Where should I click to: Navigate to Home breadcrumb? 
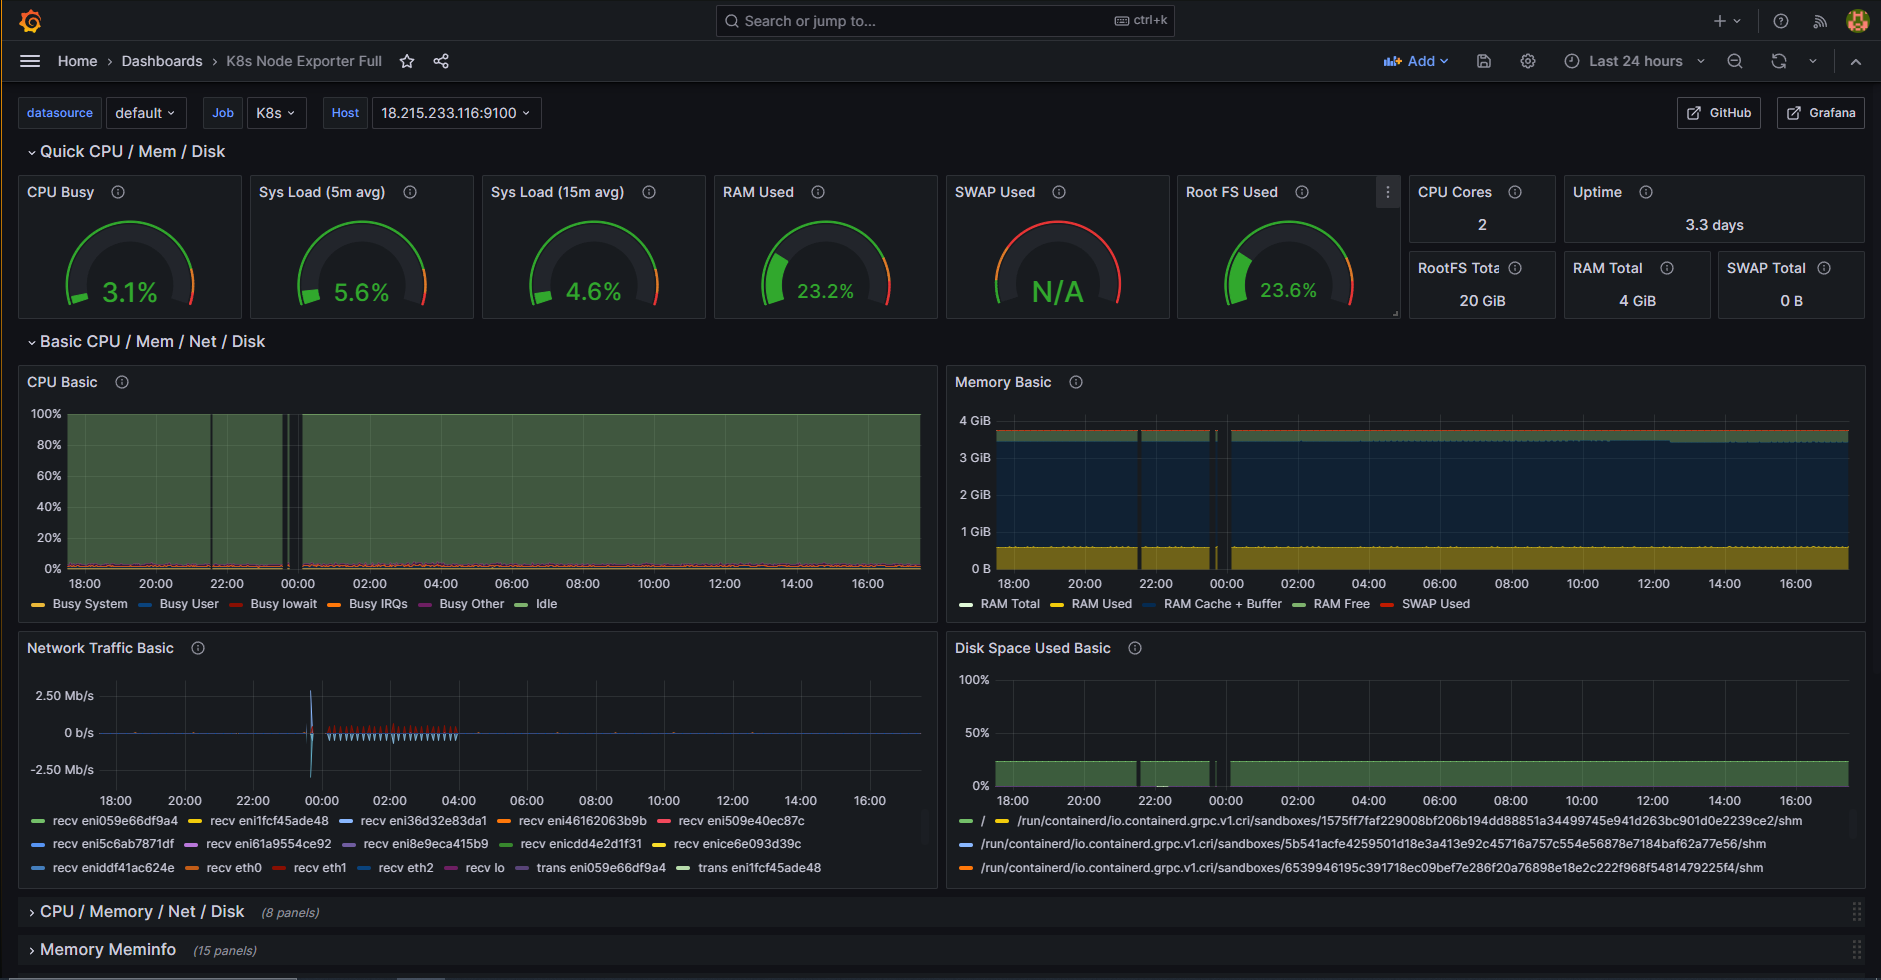point(77,61)
